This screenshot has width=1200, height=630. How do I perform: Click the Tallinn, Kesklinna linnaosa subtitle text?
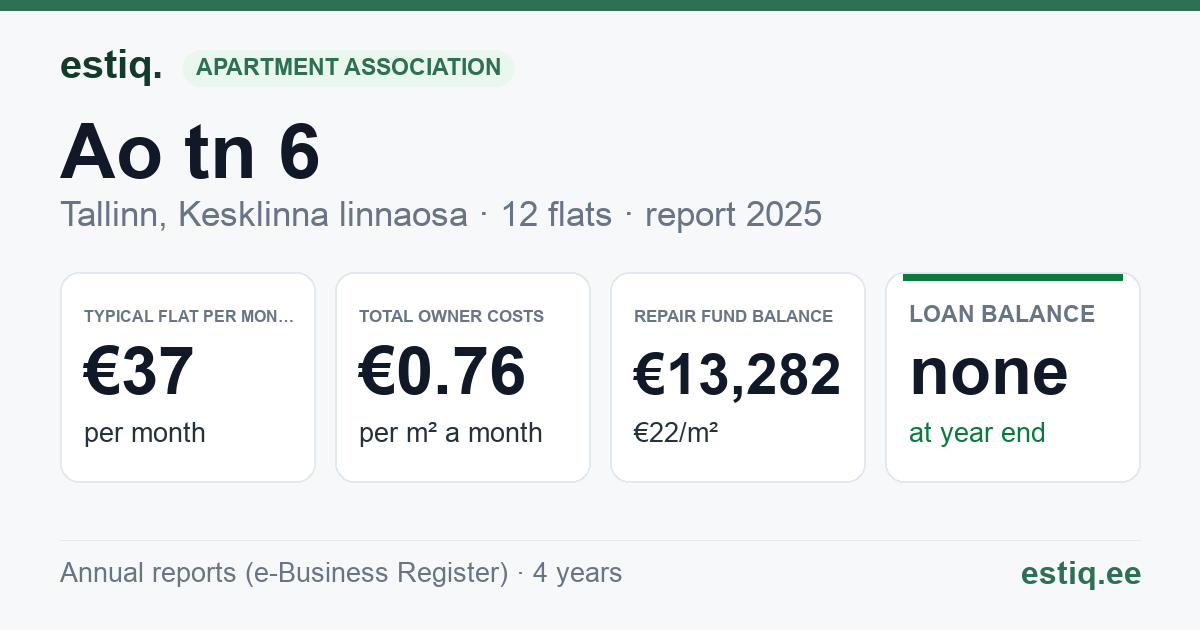click(264, 214)
